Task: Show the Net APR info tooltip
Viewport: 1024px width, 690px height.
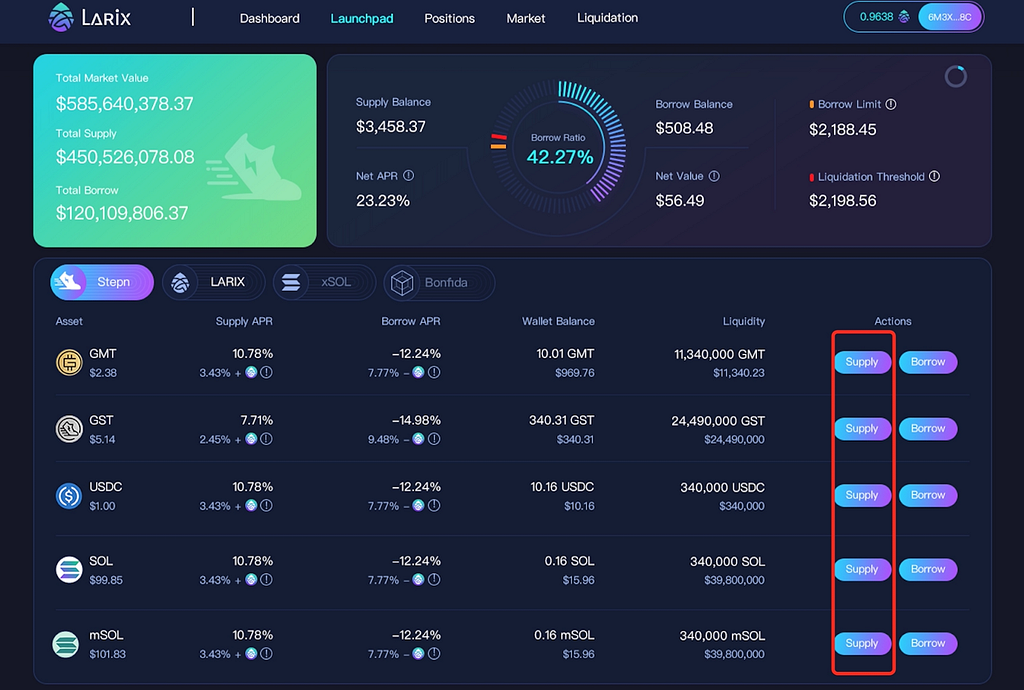Action: point(409,175)
